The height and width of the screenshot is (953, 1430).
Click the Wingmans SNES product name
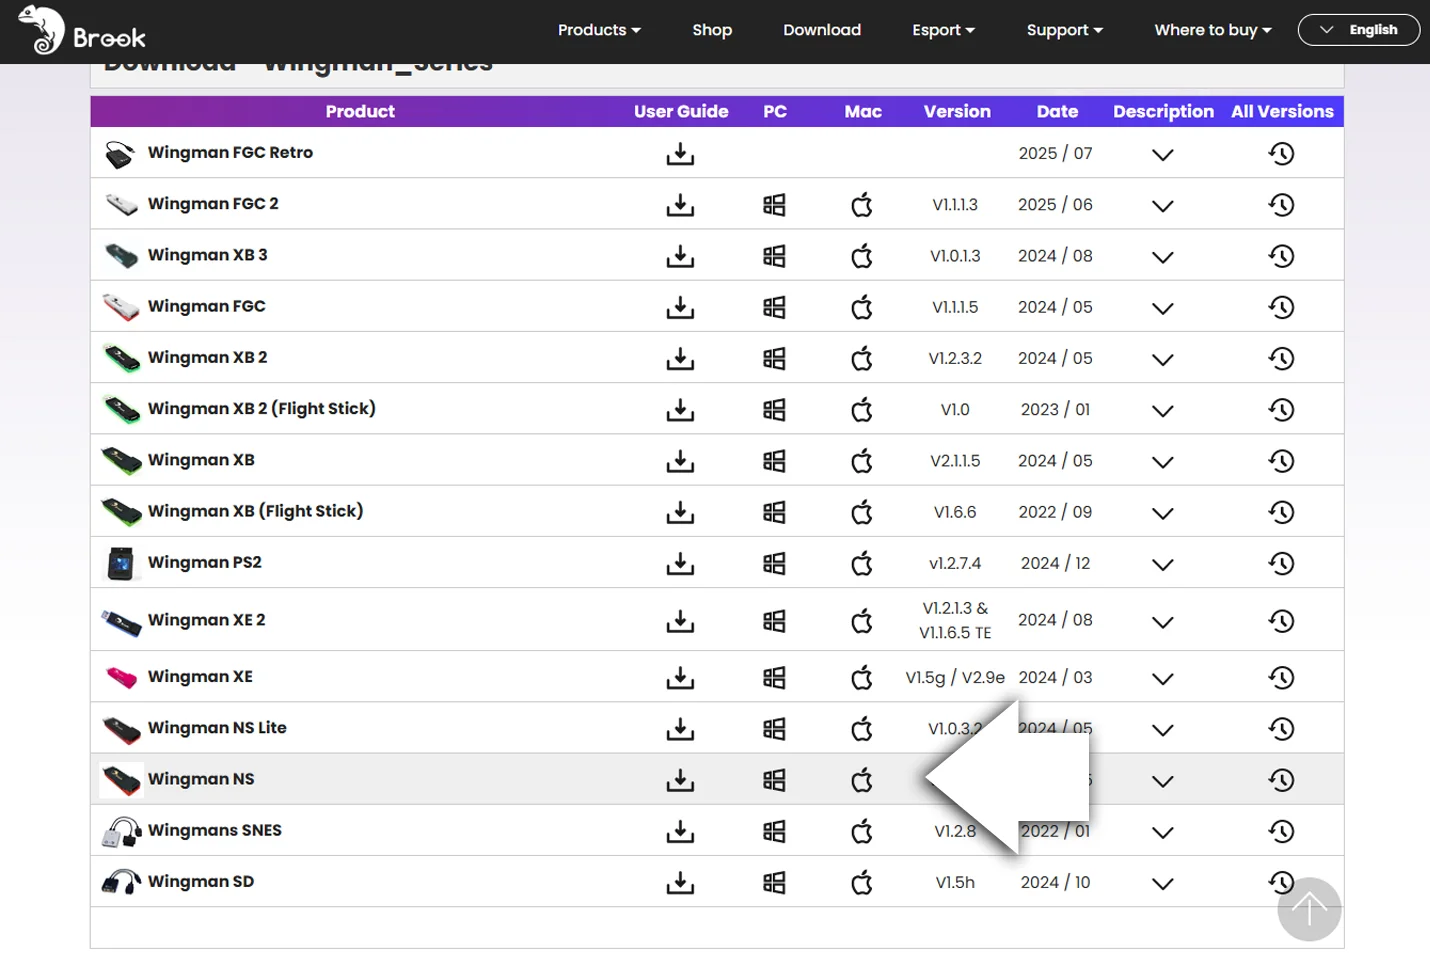215,830
